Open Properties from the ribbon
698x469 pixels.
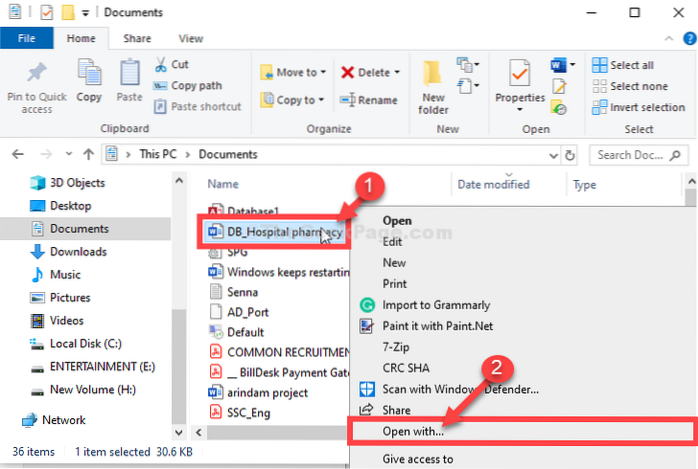518,78
